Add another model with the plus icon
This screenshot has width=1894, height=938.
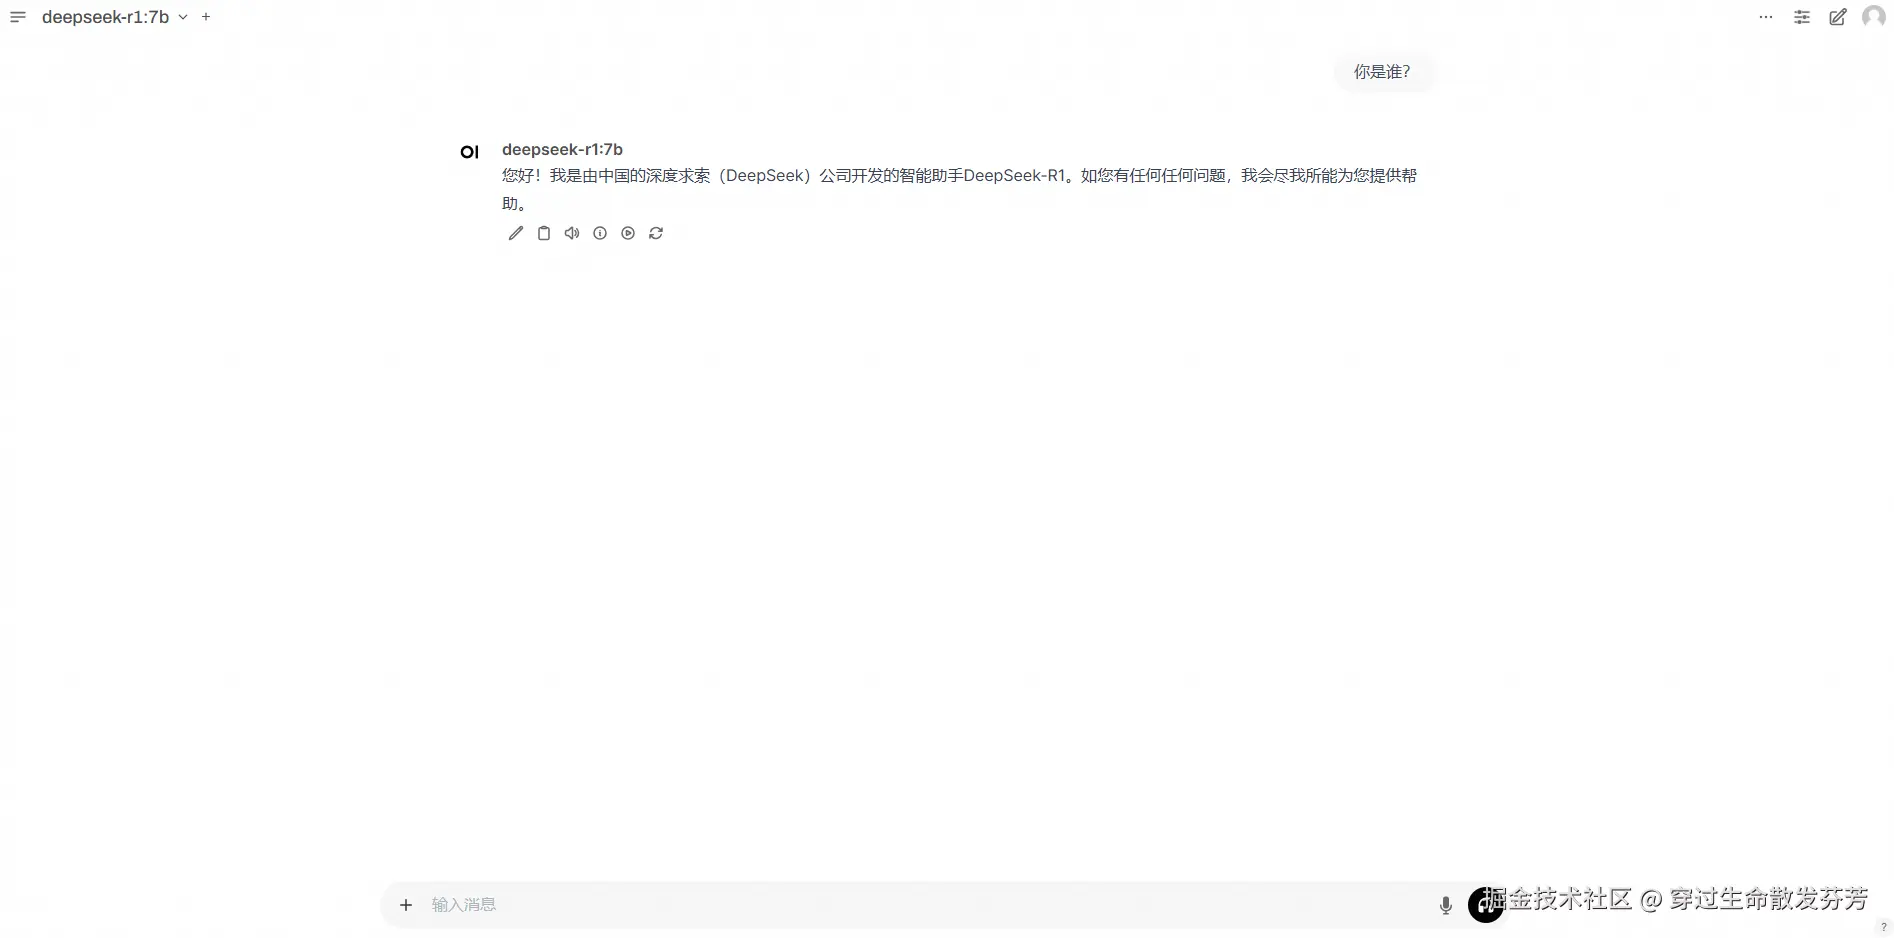(x=206, y=17)
